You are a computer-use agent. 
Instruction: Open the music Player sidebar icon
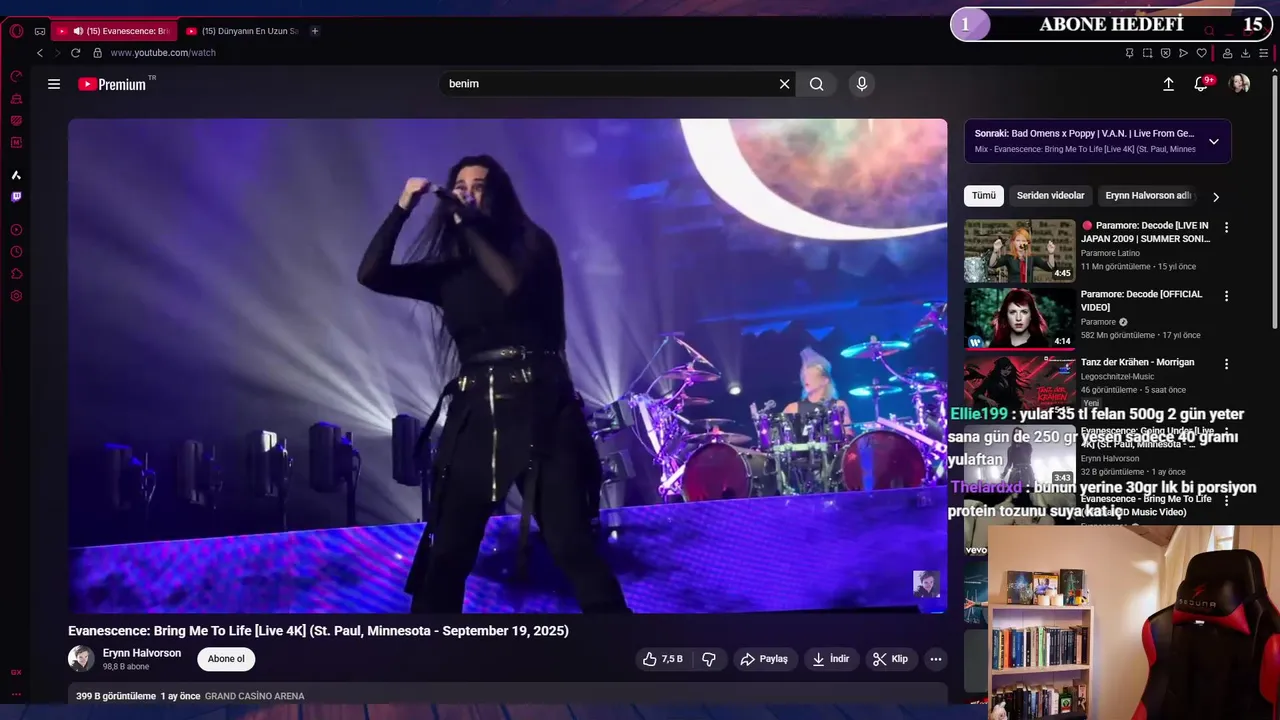[x=16, y=230]
